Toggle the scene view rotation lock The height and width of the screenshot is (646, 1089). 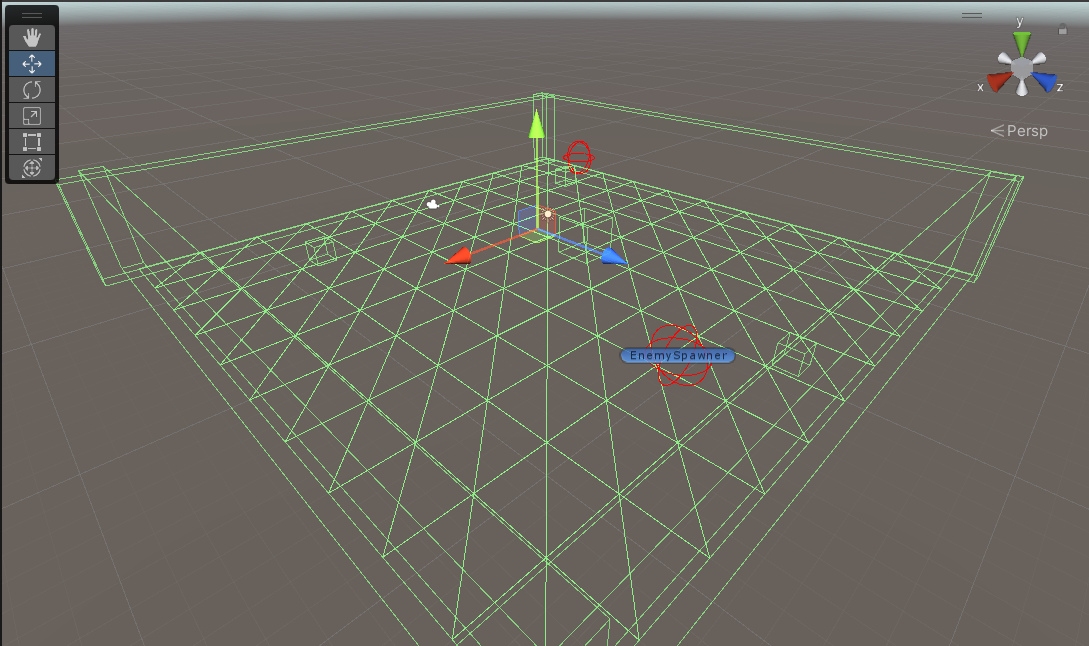1062,29
